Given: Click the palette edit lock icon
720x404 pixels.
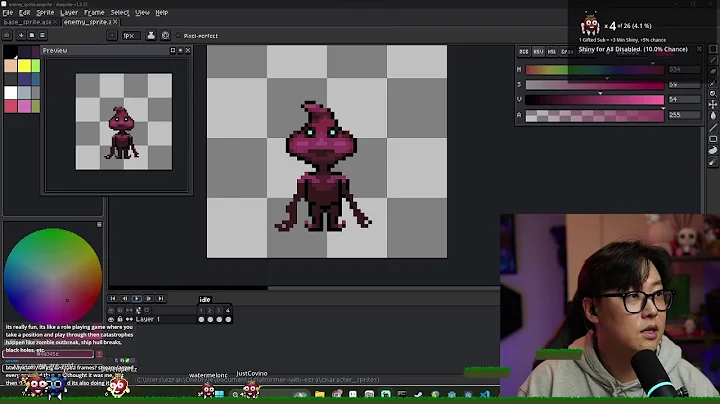Looking at the screenshot, I should point(7,35).
